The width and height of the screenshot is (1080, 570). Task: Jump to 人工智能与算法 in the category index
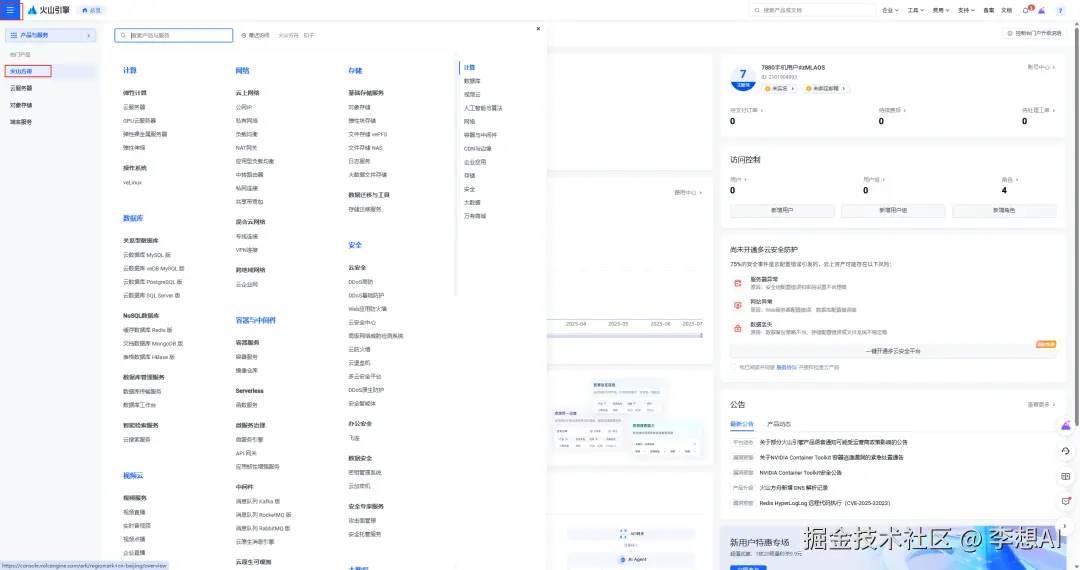483,108
